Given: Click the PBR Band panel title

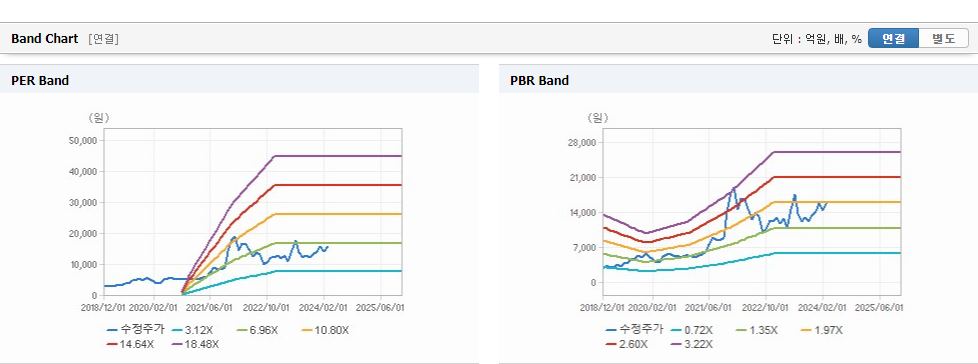Looking at the screenshot, I should click(540, 80).
